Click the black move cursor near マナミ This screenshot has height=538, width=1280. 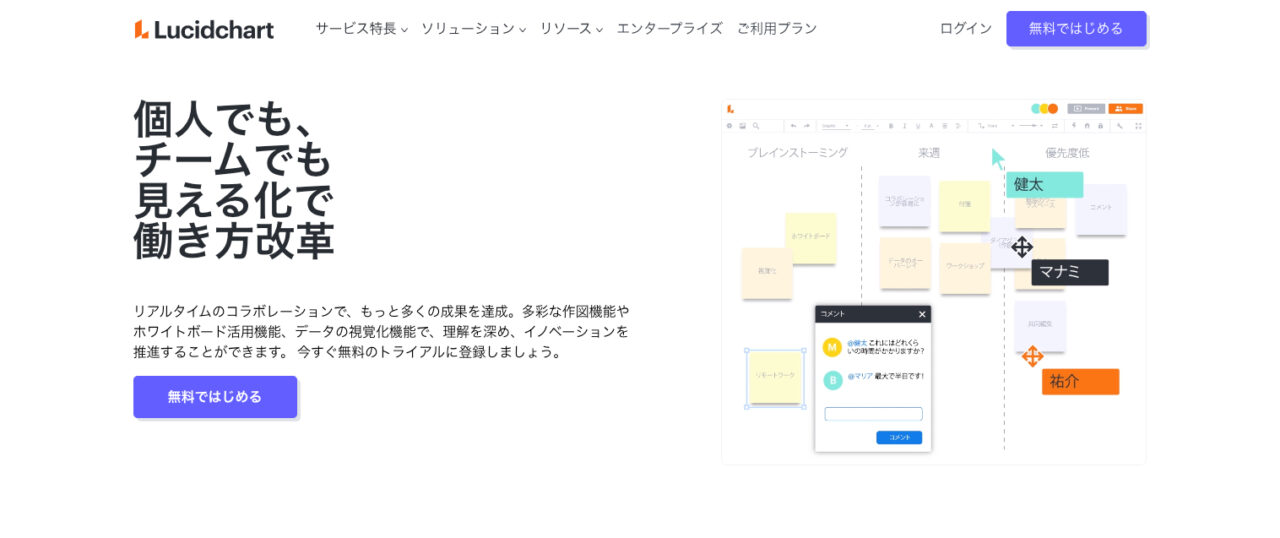[x=1022, y=247]
